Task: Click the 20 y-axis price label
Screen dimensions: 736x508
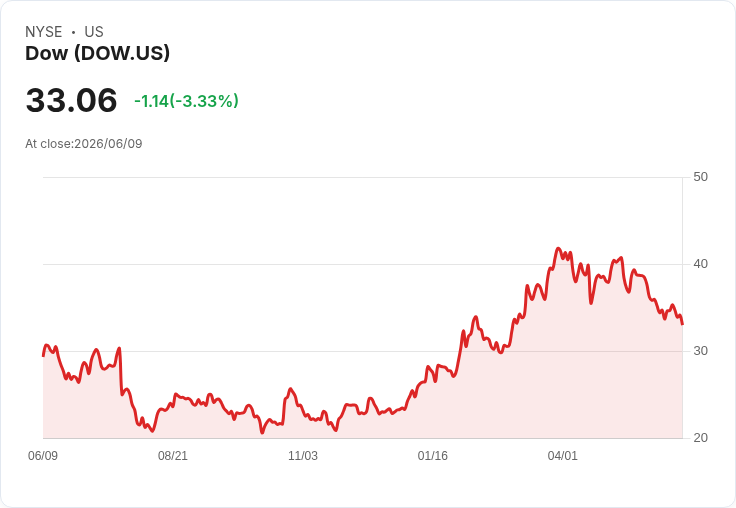Action: coord(700,438)
